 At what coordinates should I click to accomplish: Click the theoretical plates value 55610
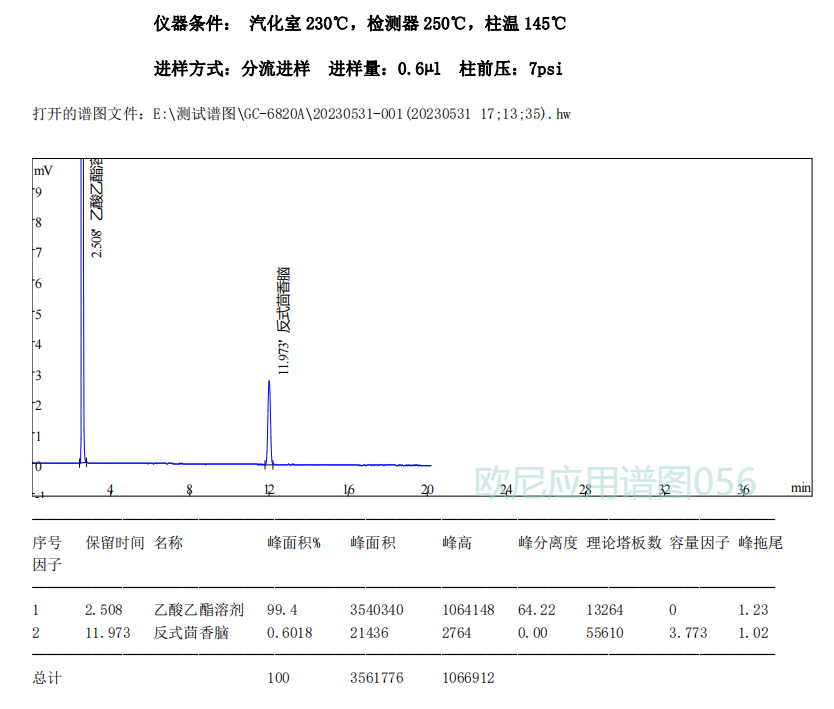(x=606, y=632)
